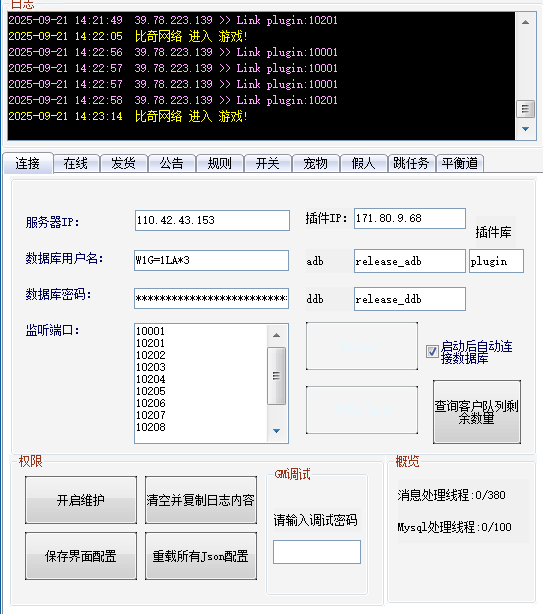Image resolution: width=543 pixels, height=614 pixels.
Task: Click the 插件库 label
Action: pyautogui.click(x=494, y=233)
